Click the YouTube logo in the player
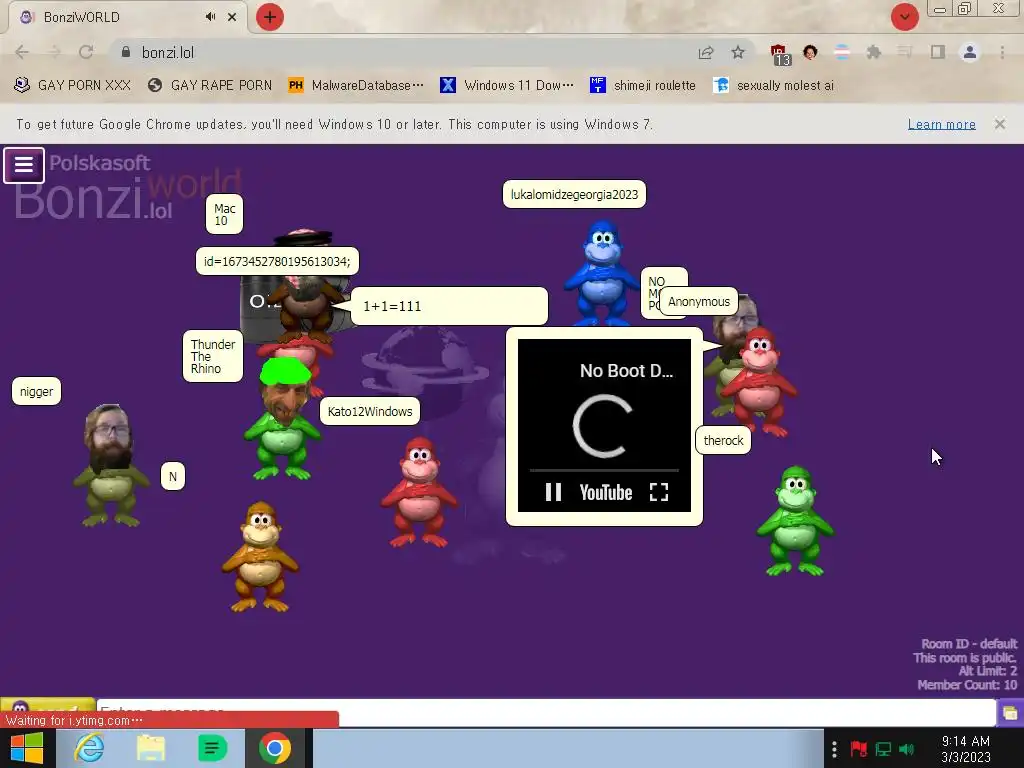 coord(605,492)
